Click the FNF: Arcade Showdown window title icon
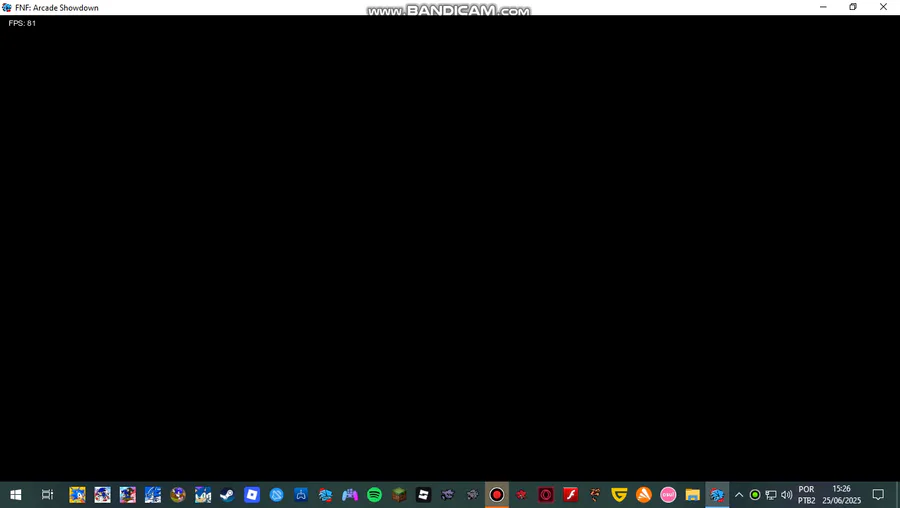This screenshot has height=508, width=900. 7,7
